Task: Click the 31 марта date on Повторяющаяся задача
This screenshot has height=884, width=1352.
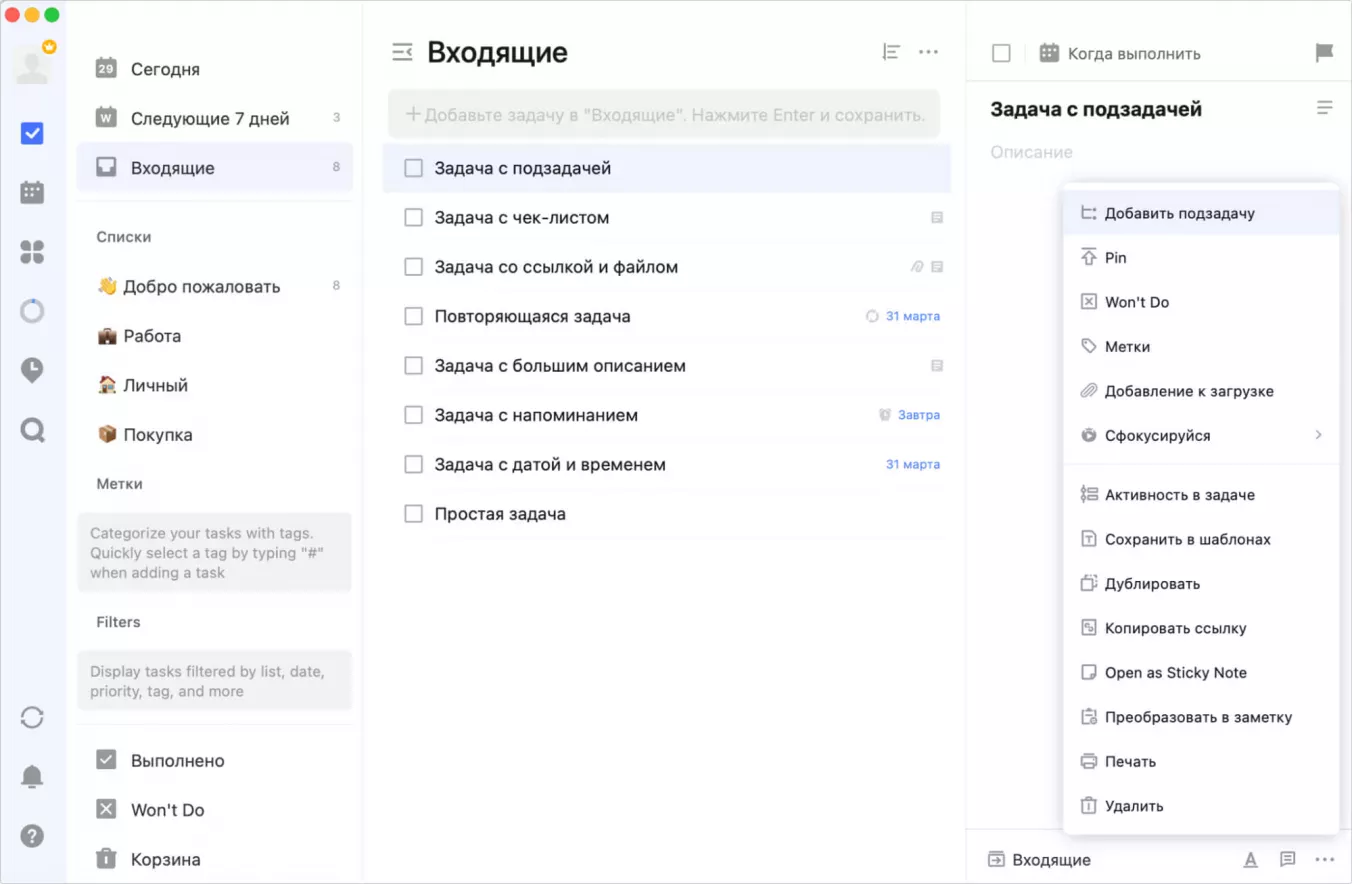Action: pos(913,316)
